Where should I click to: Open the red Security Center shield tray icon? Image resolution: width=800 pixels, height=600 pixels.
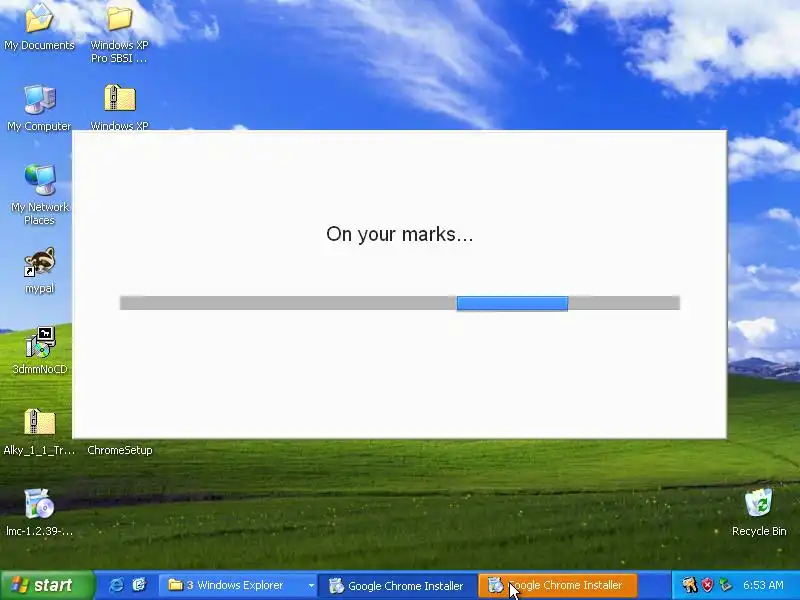(x=708, y=585)
